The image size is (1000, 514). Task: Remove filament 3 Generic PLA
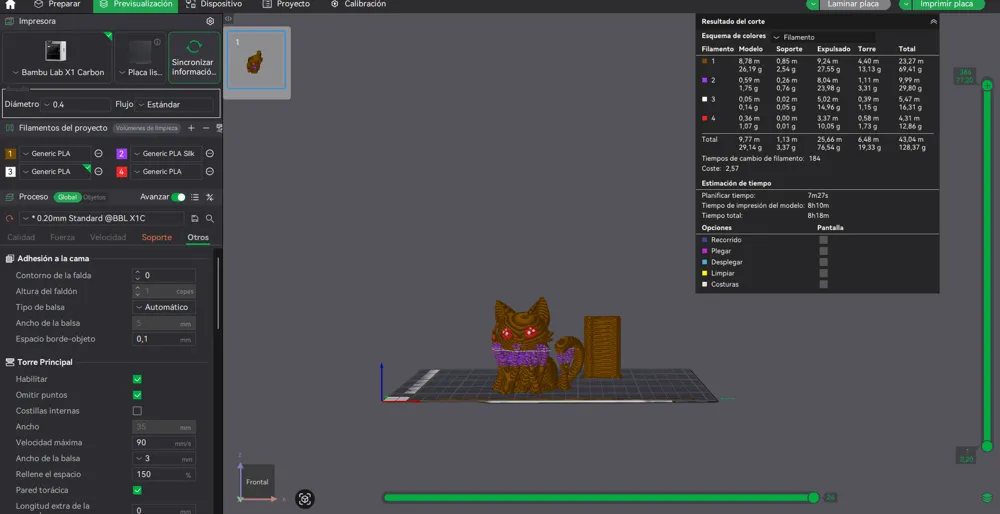click(x=98, y=172)
